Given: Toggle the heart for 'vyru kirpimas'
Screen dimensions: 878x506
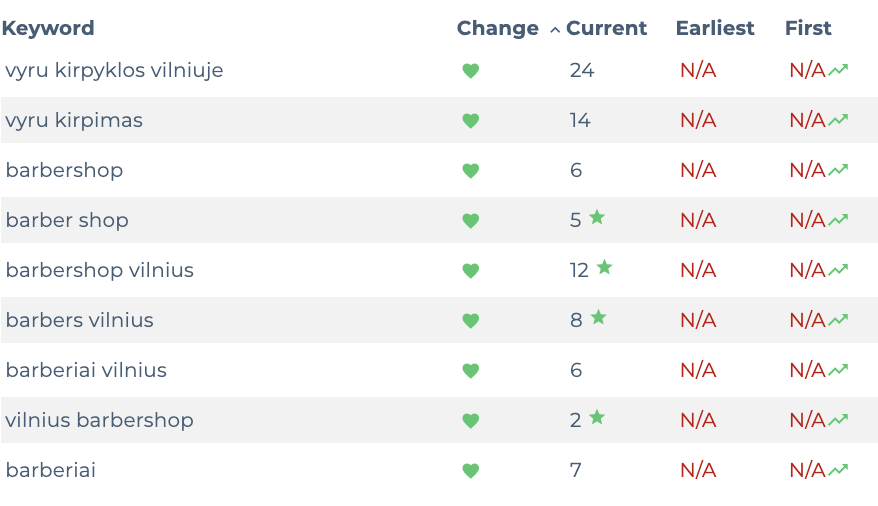Looking at the screenshot, I should tap(470, 121).
